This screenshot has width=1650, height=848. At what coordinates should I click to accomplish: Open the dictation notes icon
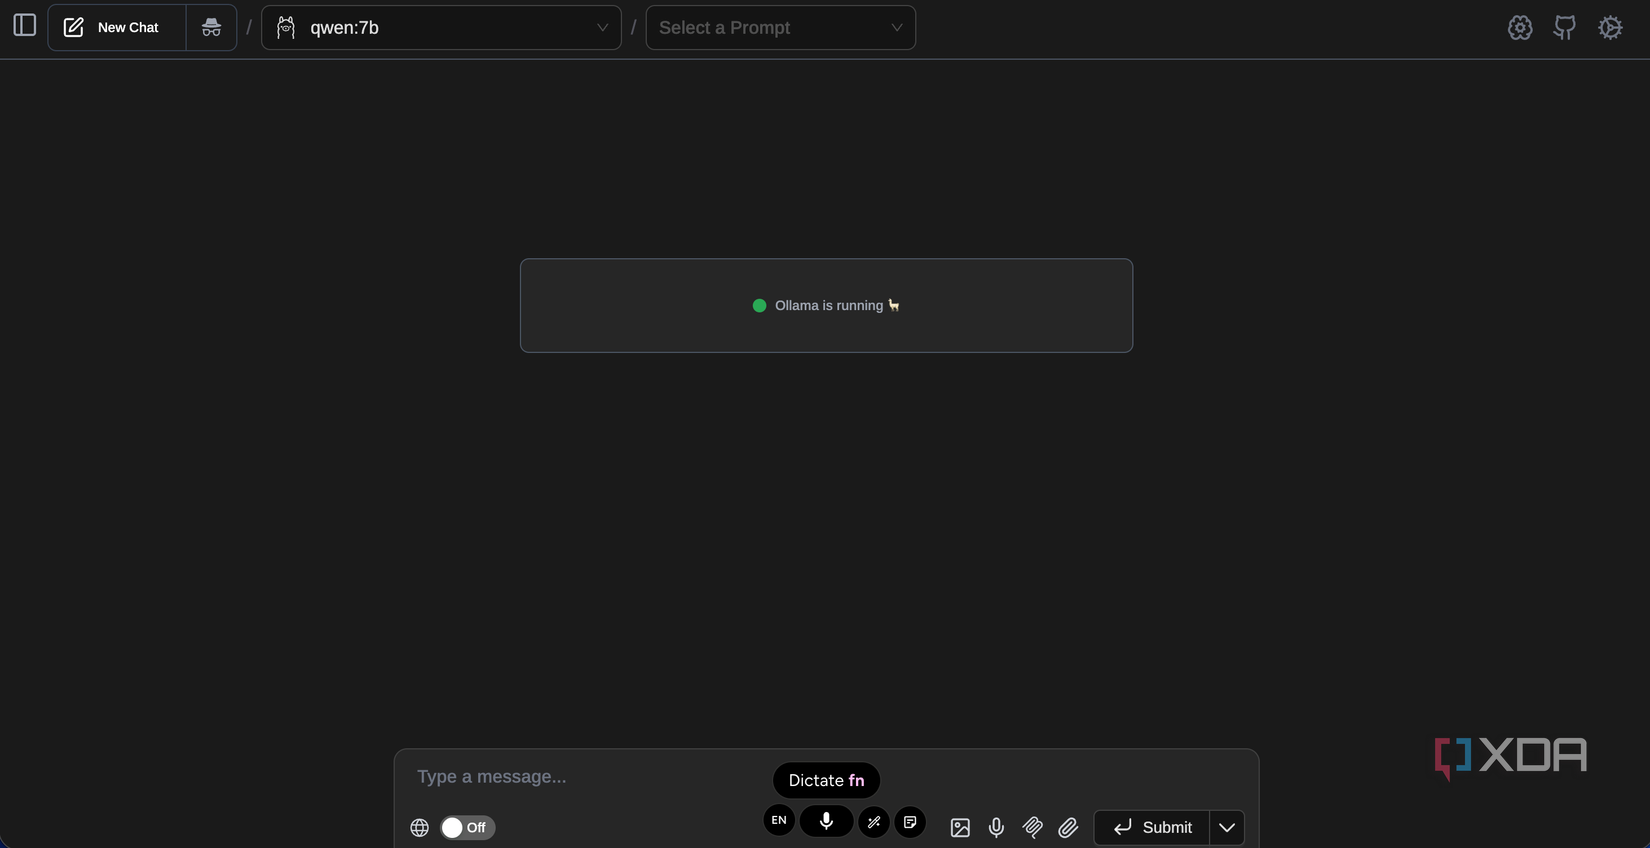pyautogui.click(x=910, y=822)
